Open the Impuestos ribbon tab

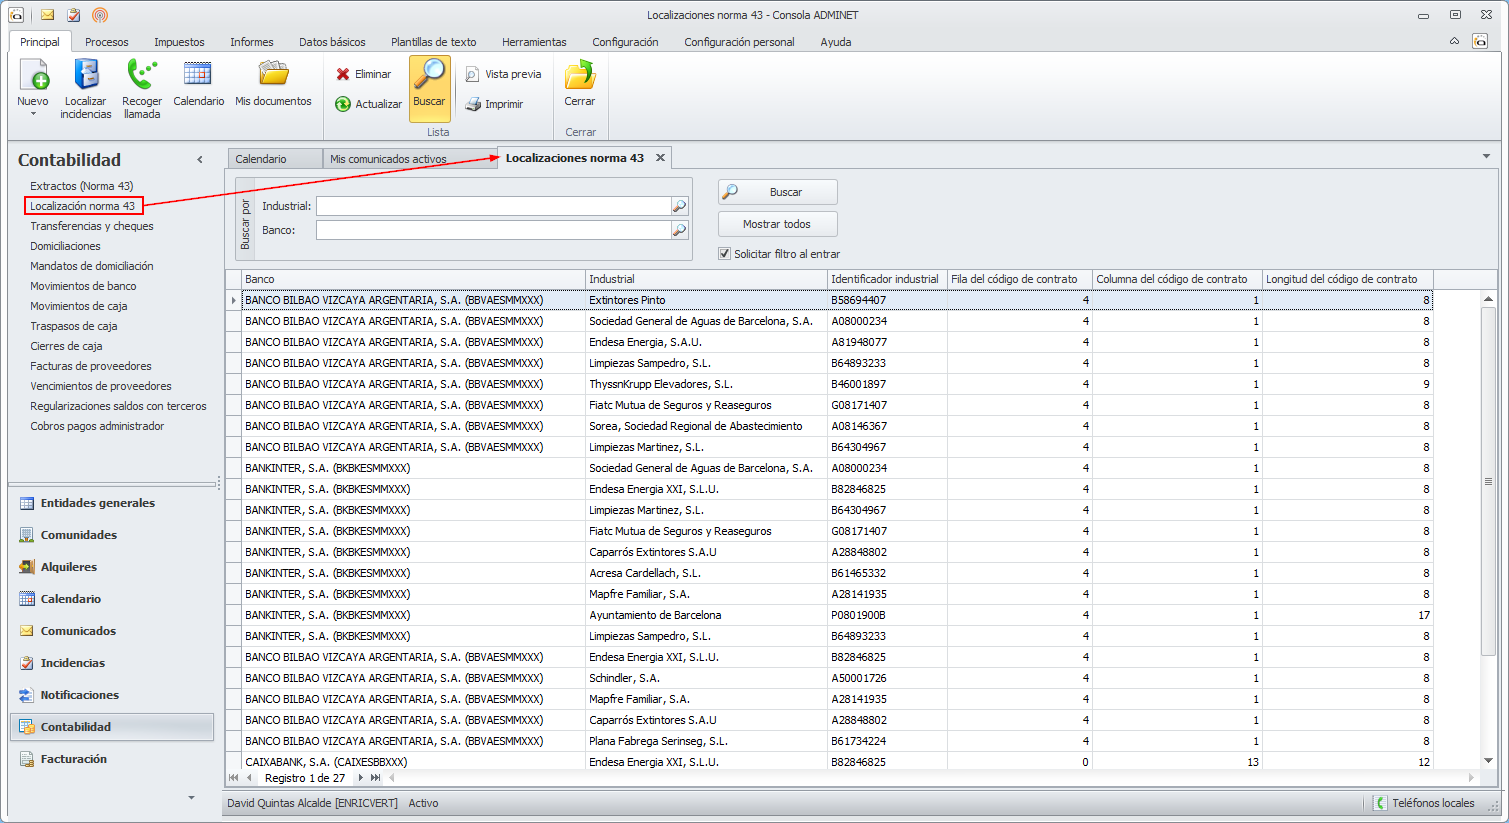(179, 42)
